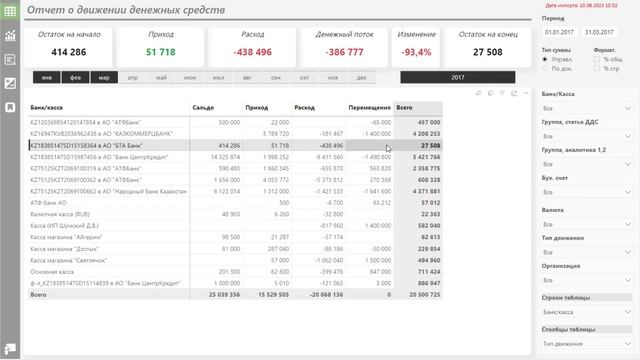This screenshot has width=640, height=360.
Task: Select the Касса магазина "Светлячок" row
Action: 235,260
